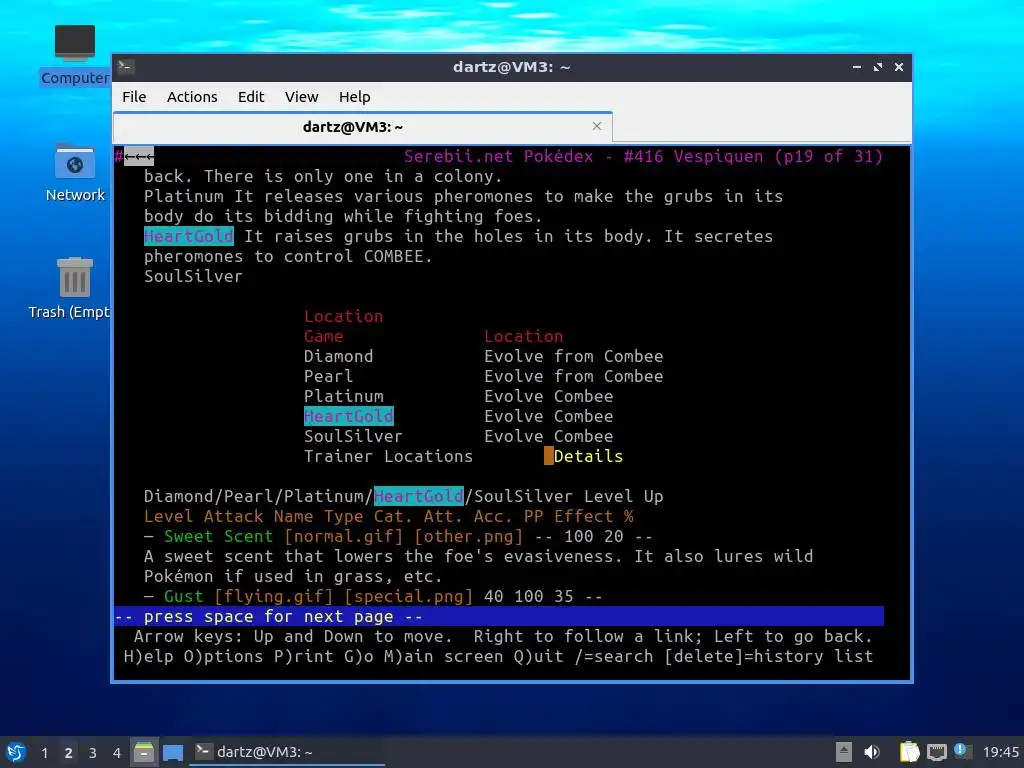Open the application menu launcher in taskbar
This screenshot has height=768, width=1024.
tap(16, 752)
